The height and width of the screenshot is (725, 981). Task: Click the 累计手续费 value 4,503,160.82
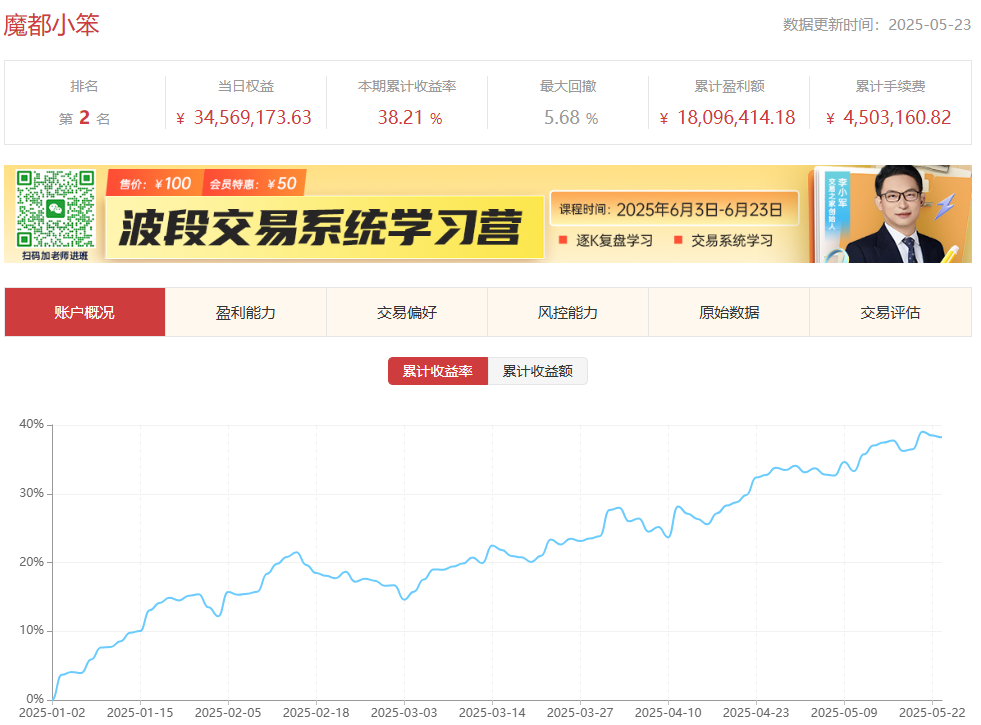(x=889, y=118)
